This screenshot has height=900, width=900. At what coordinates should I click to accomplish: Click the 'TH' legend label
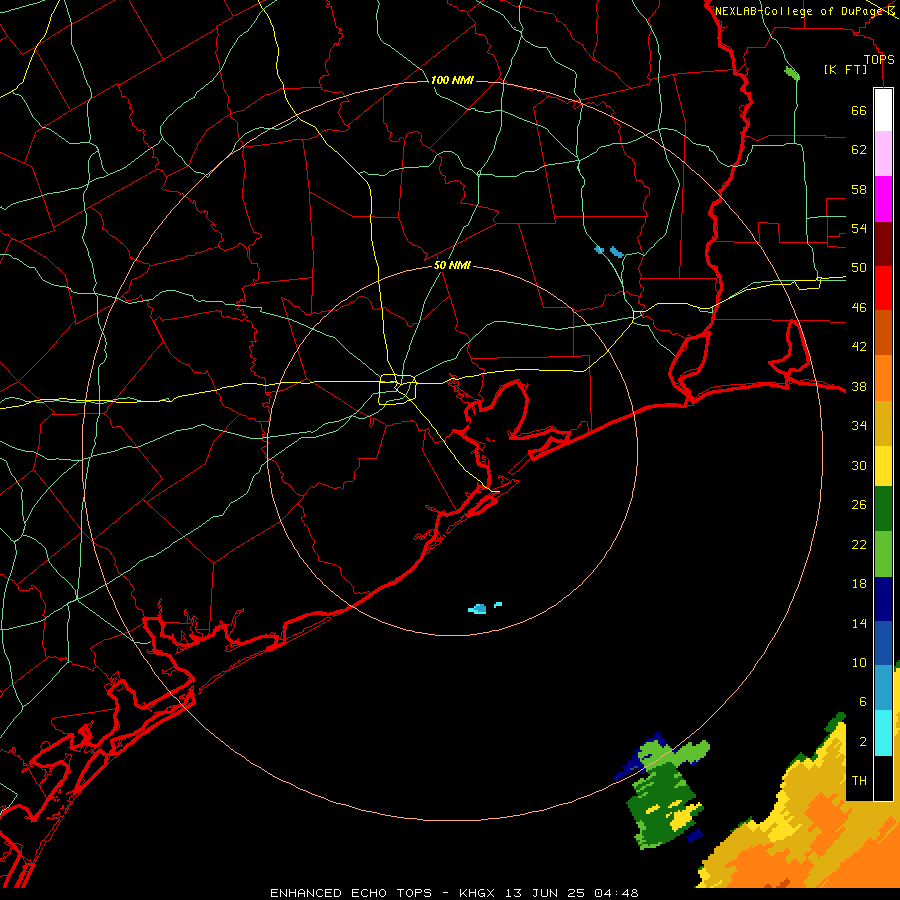pyautogui.click(x=859, y=781)
